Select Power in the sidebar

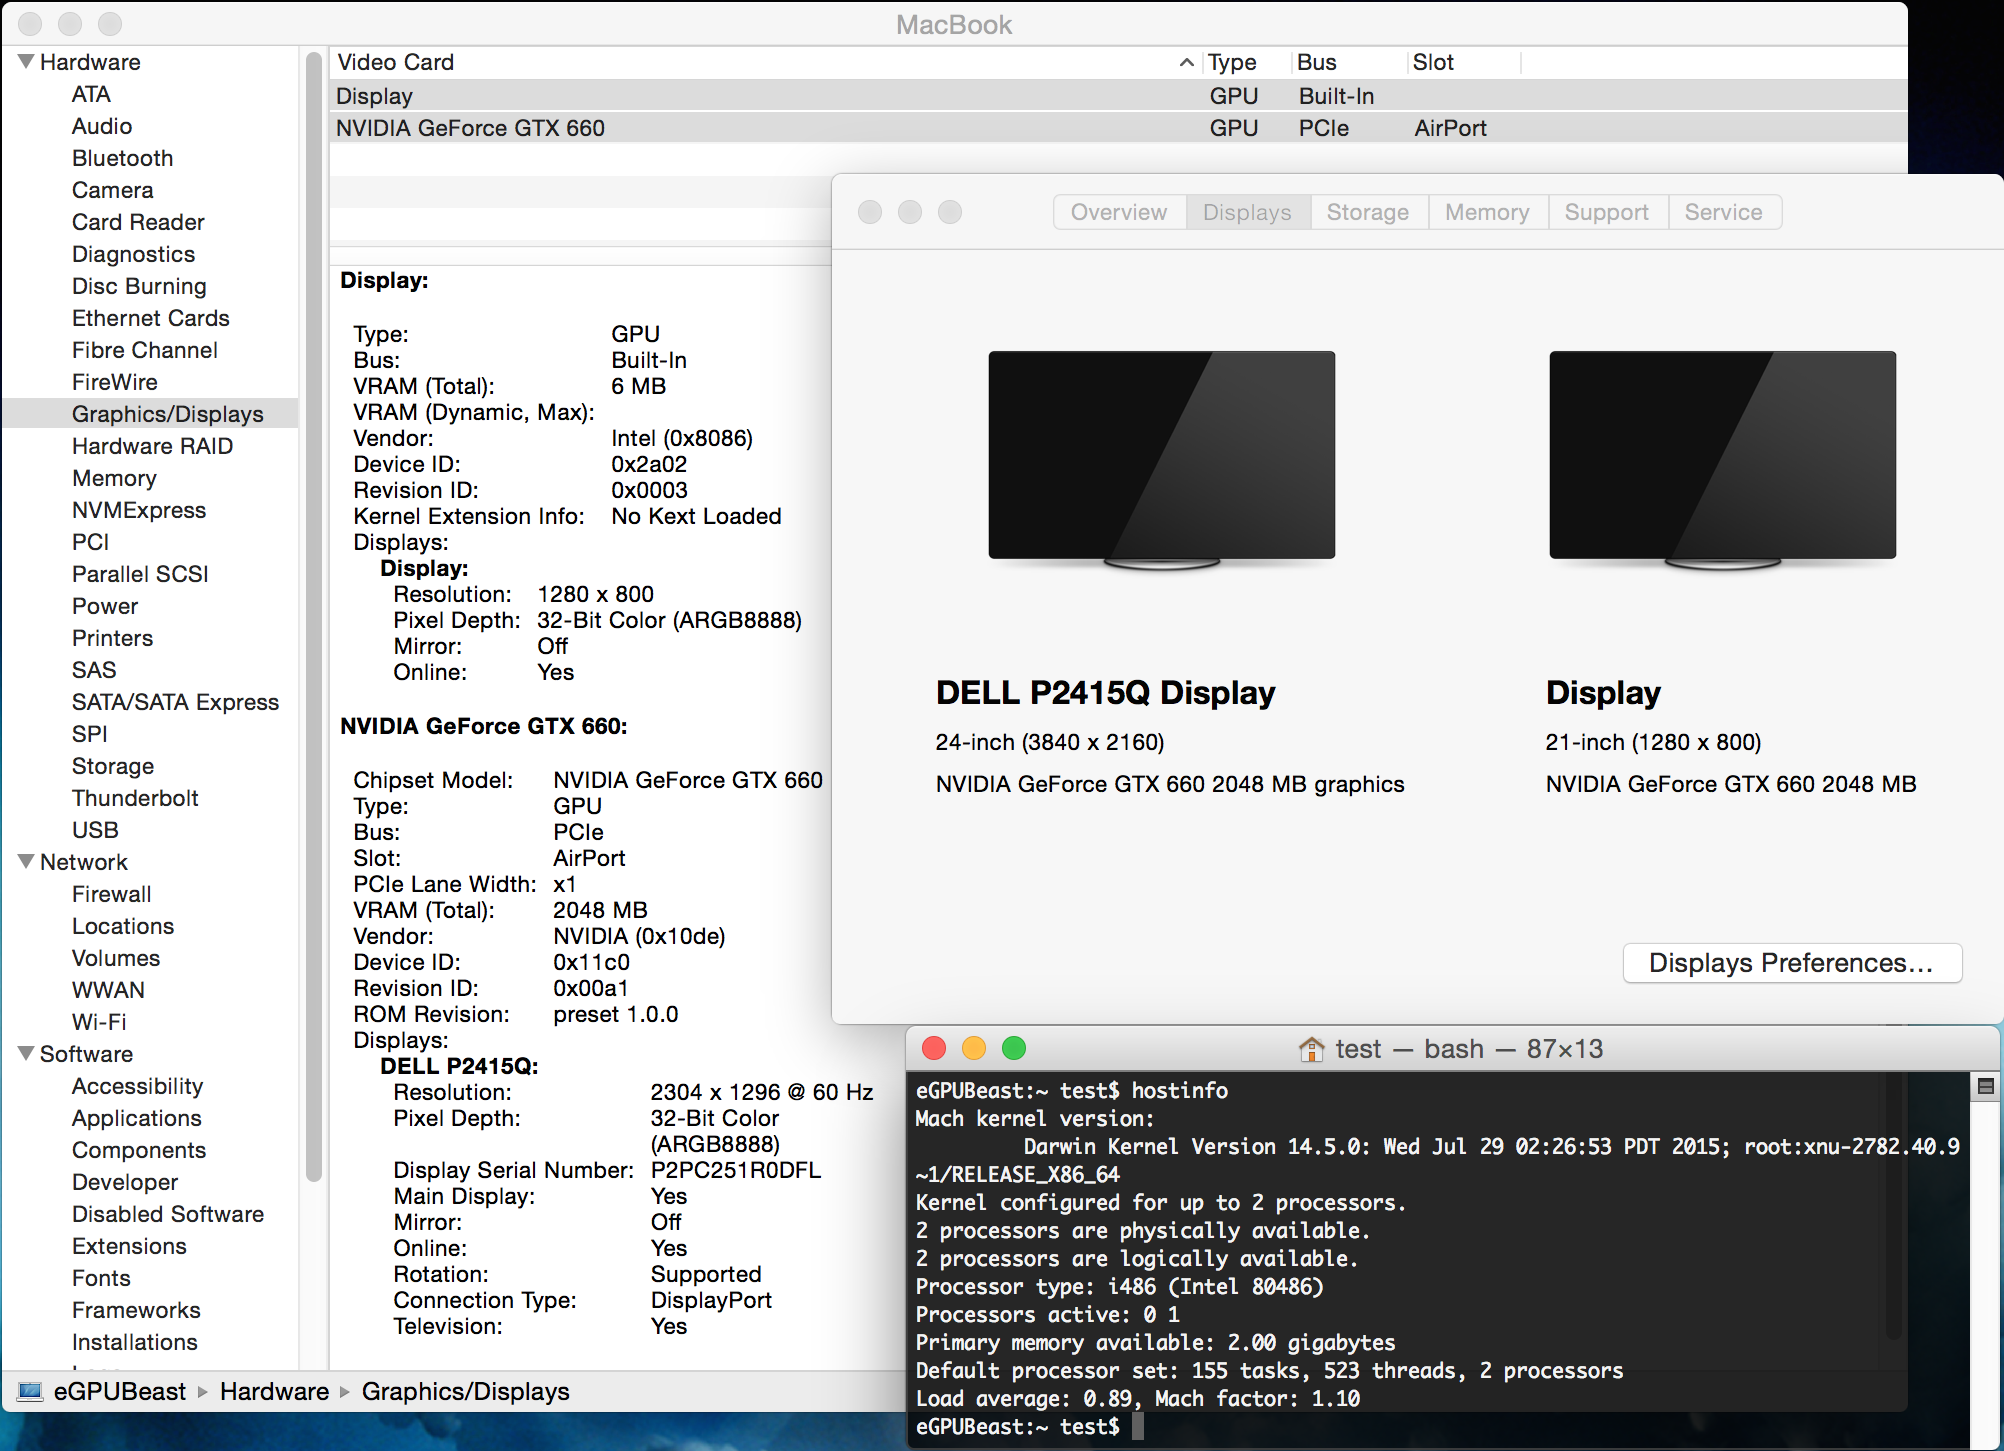click(105, 606)
